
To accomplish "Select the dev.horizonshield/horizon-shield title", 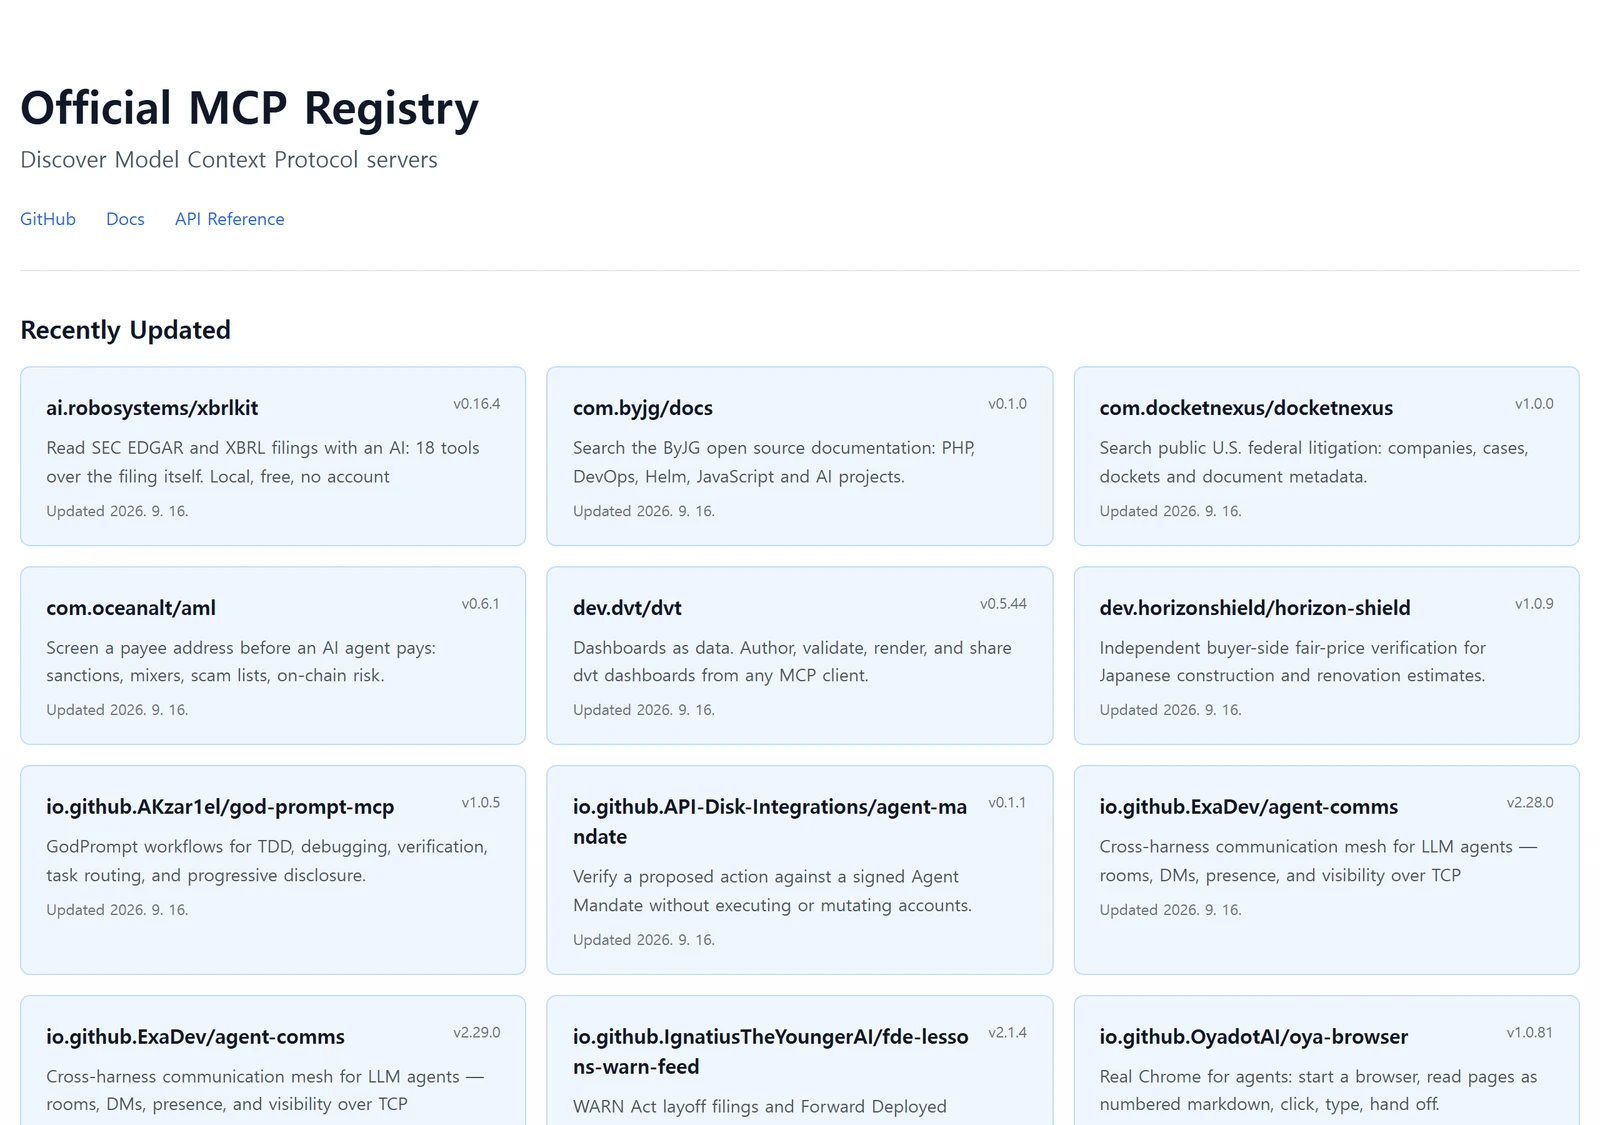I will pyautogui.click(x=1255, y=608).
